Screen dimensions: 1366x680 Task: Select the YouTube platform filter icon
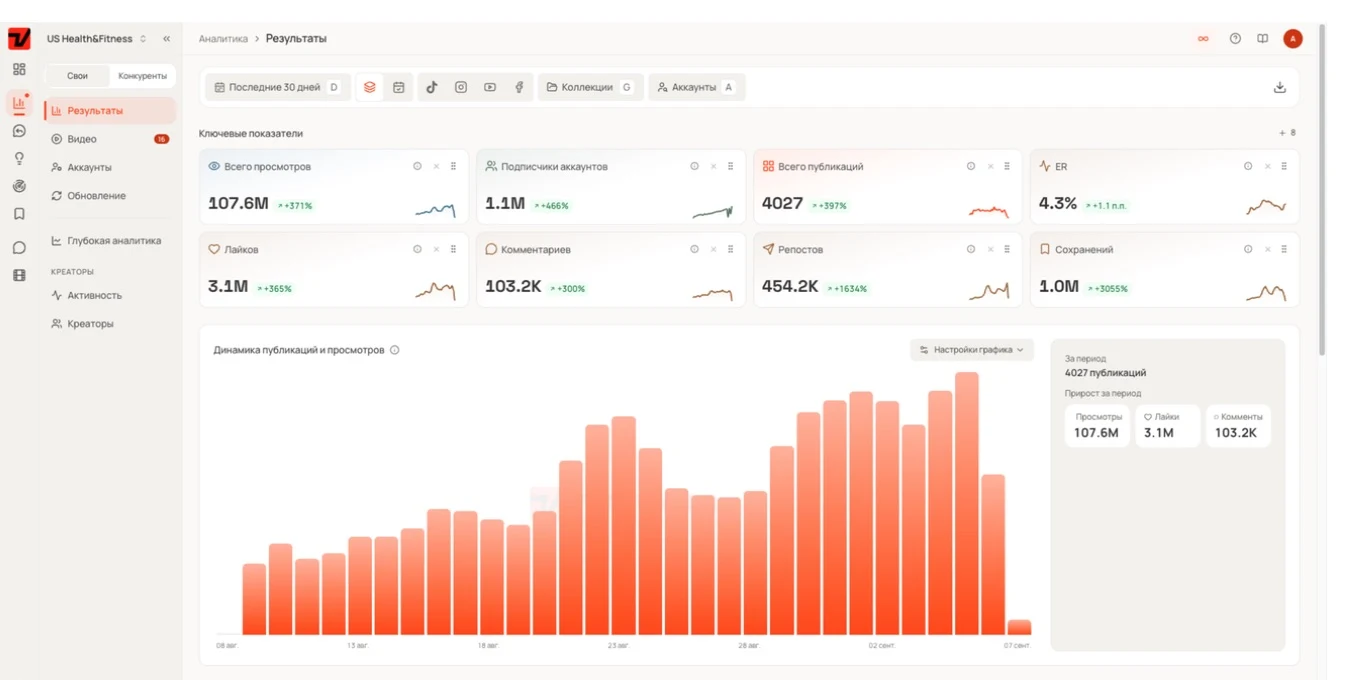coord(490,87)
